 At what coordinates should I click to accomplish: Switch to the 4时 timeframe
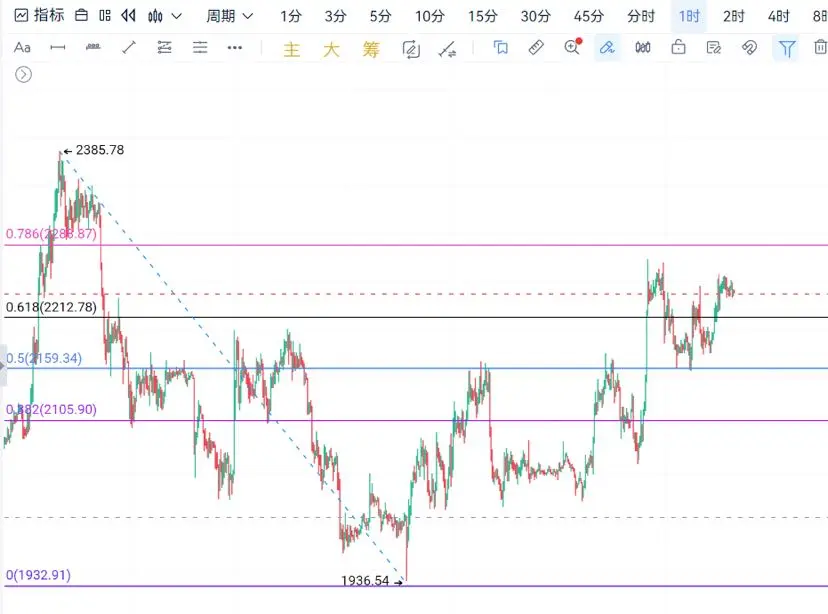tap(778, 16)
